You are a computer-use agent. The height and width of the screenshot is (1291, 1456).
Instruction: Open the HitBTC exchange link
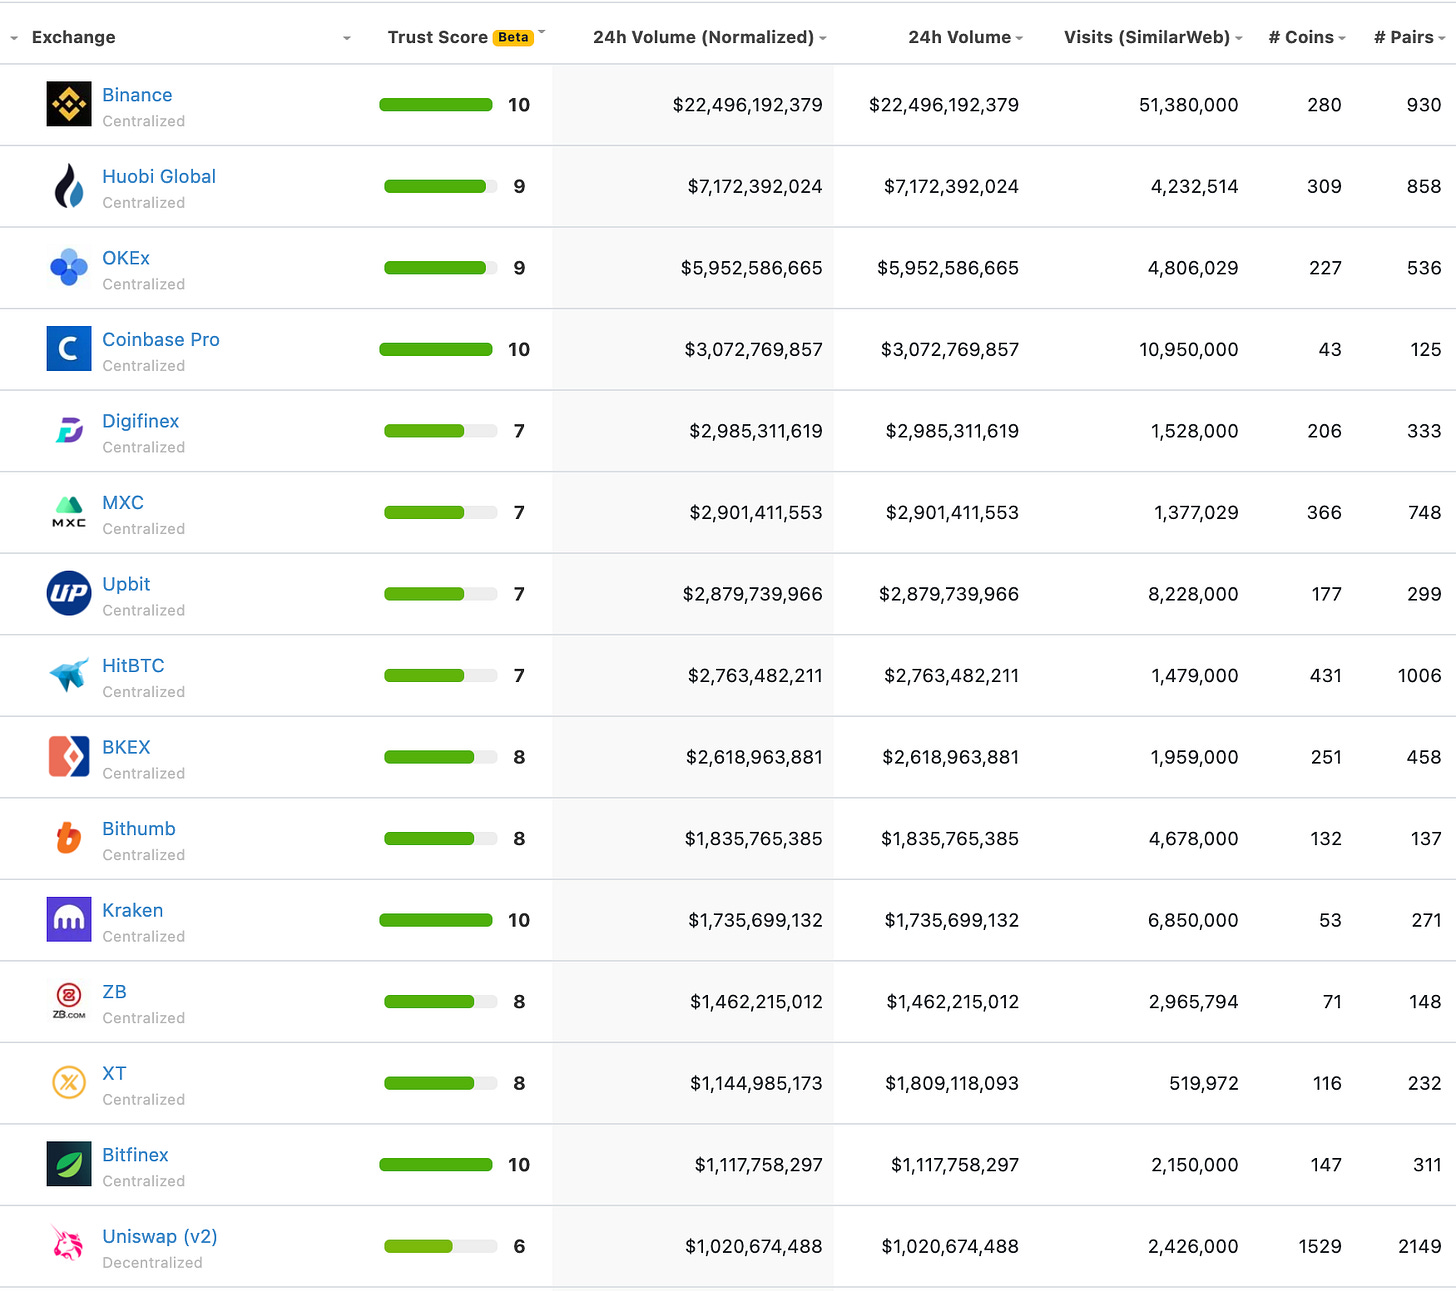click(x=133, y=665)
